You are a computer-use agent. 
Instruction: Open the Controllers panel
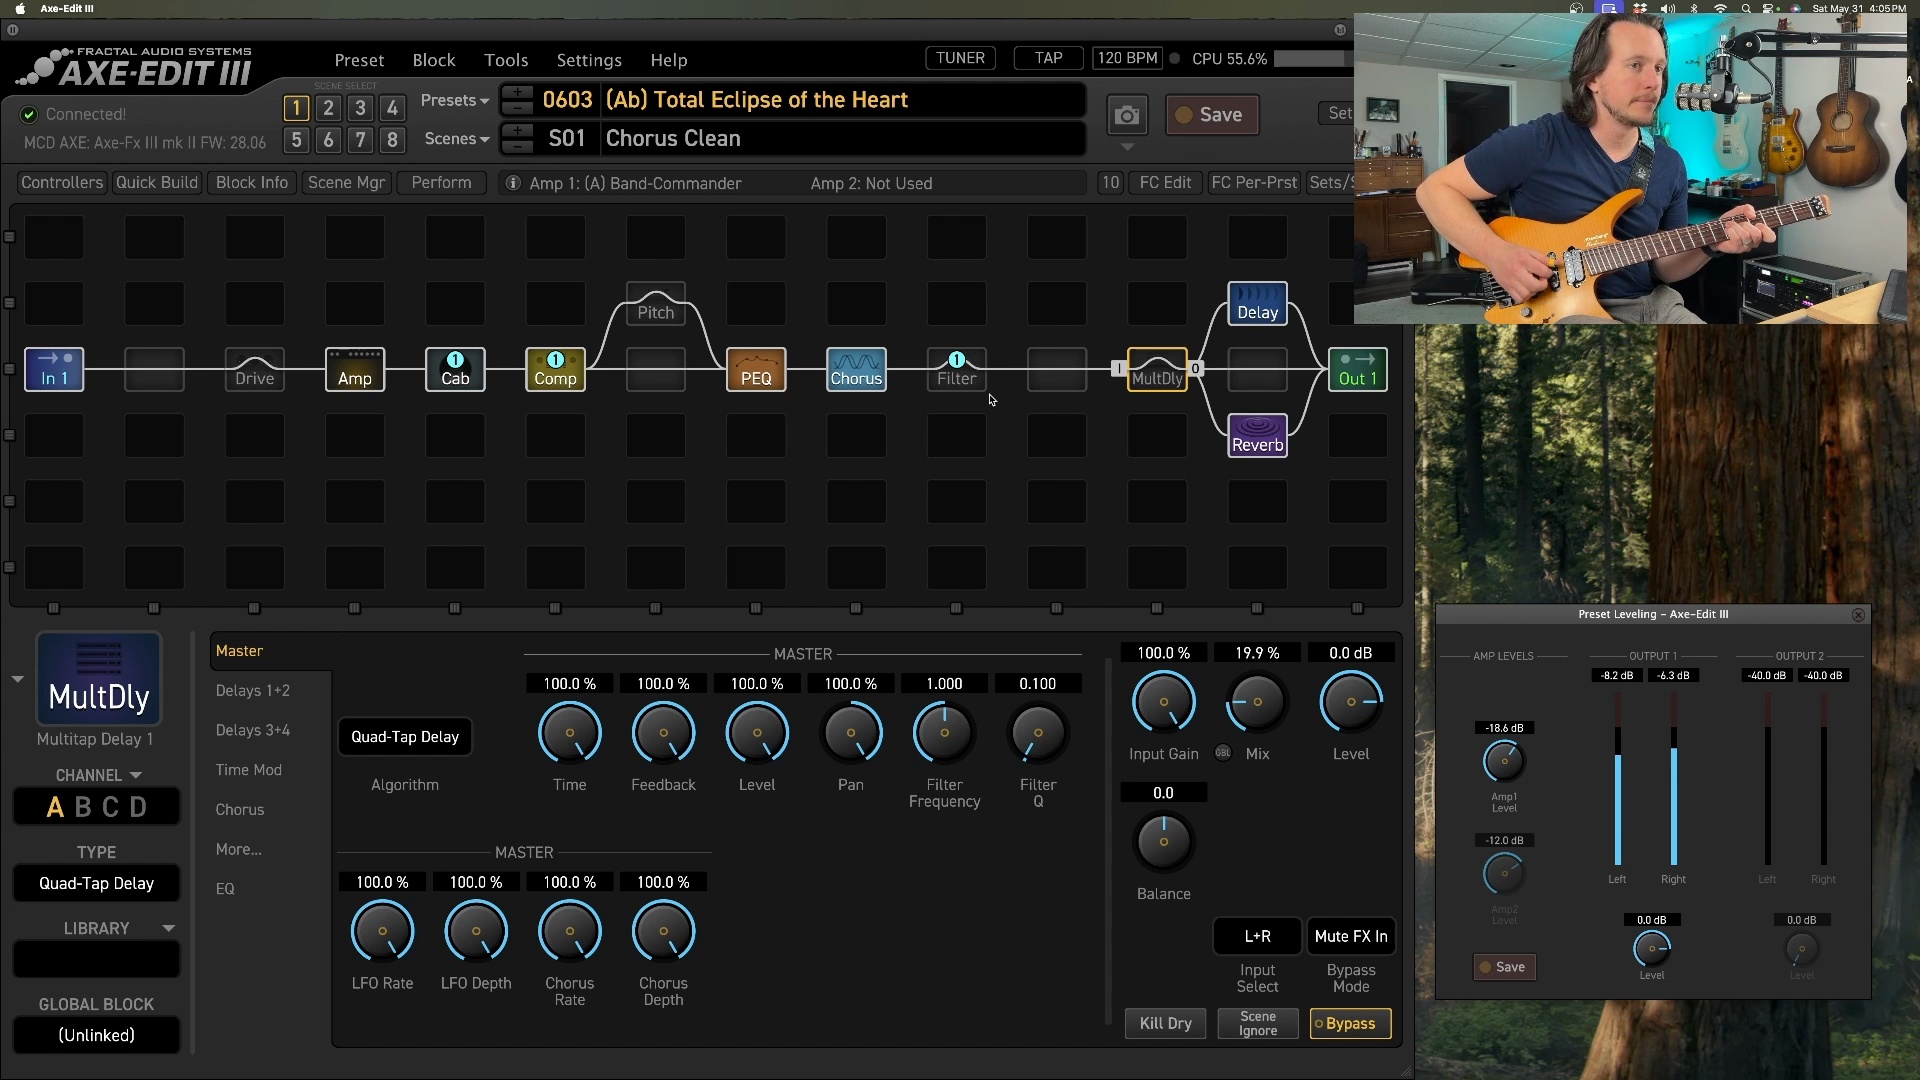[x=62, y=183]
